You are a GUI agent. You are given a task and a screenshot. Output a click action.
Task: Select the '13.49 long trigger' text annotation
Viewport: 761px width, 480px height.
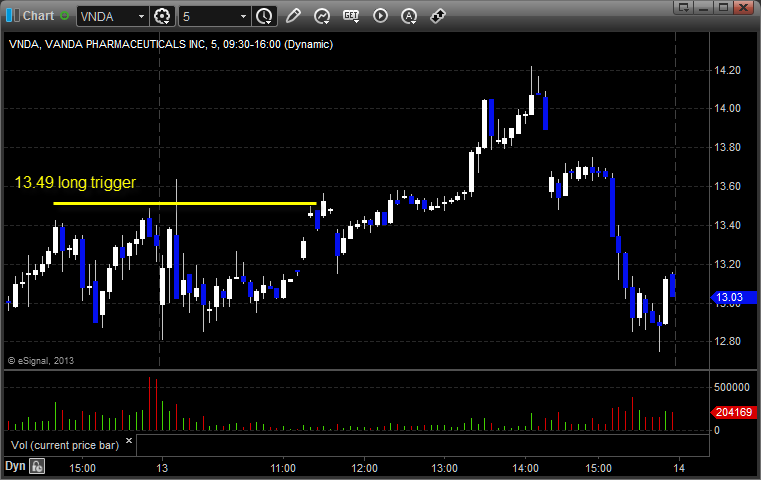point(75,182)
